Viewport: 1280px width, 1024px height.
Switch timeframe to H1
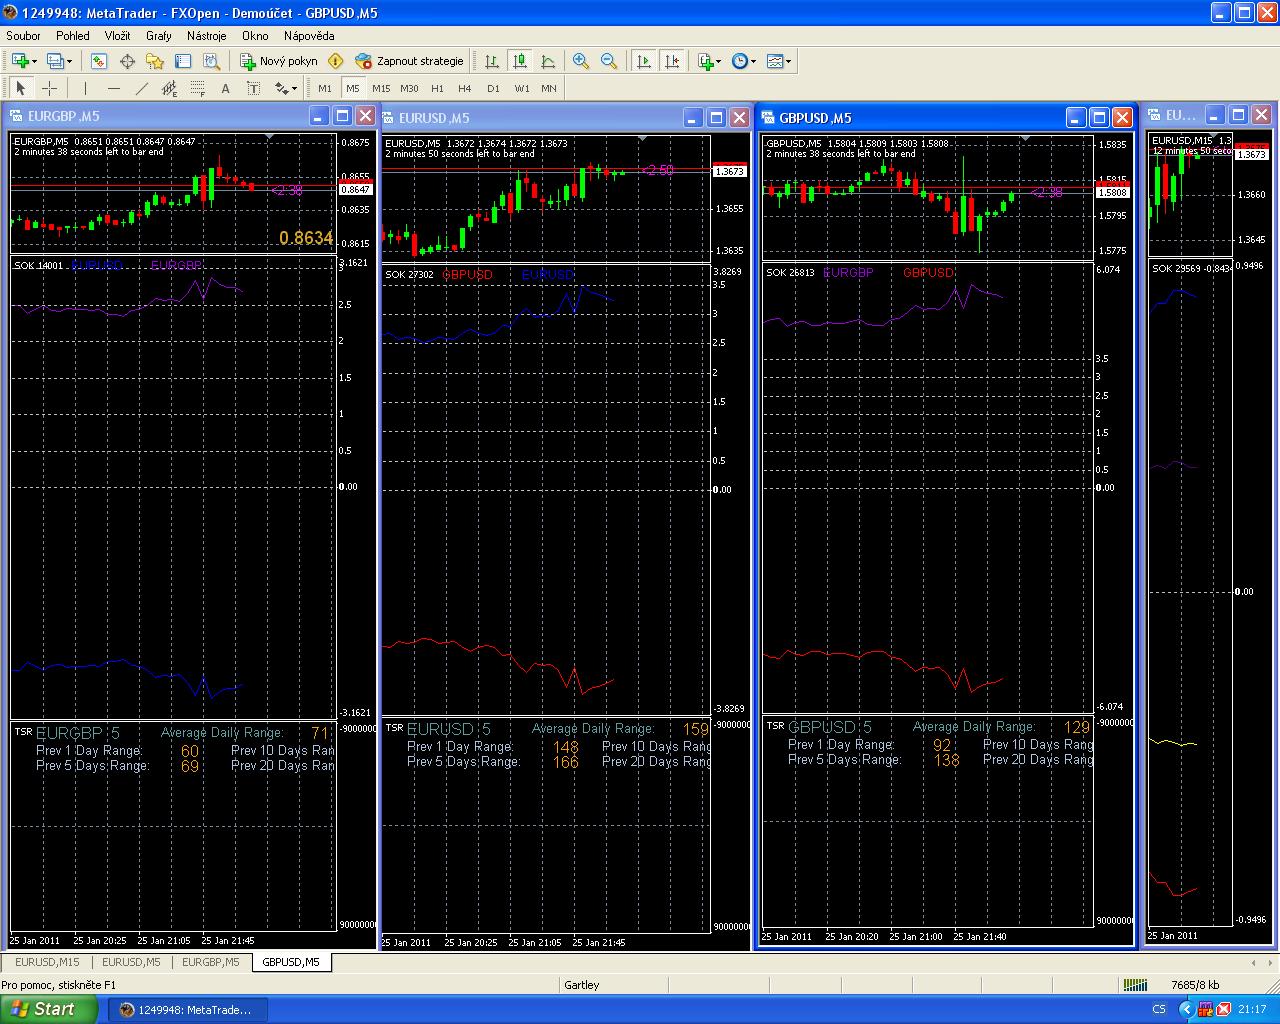click(x=437, y=88)
